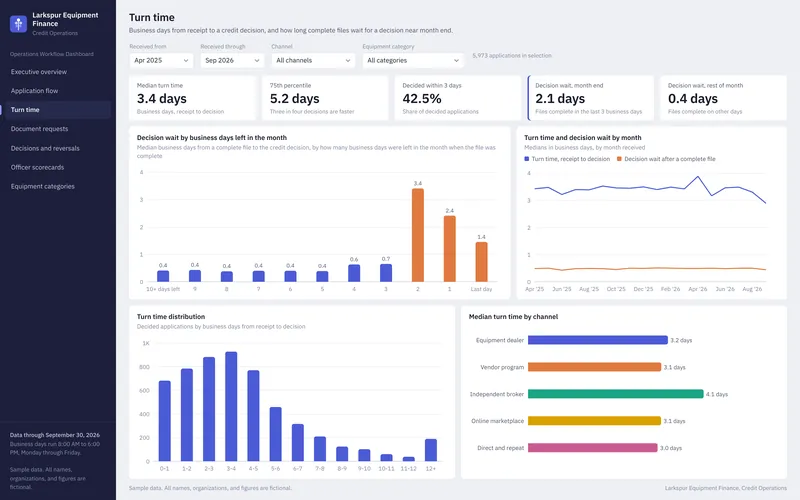Navigate to Decisions and reversals
This screenshot has height=500, width=800.
[x=45, y=148]
